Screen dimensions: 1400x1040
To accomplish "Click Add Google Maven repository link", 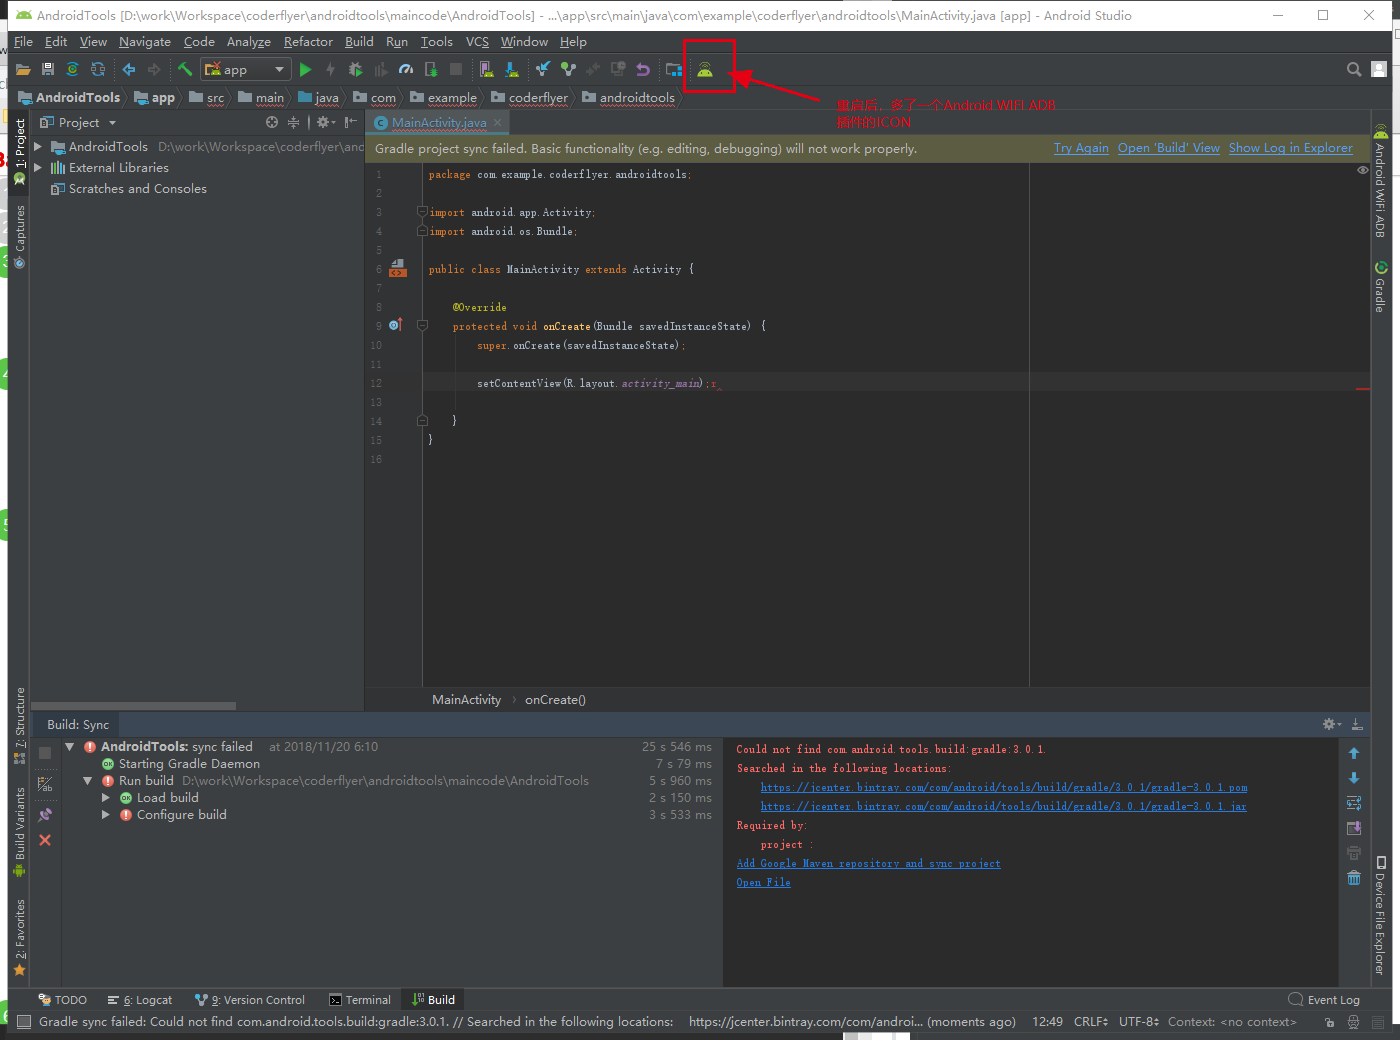I will [868, 864].
